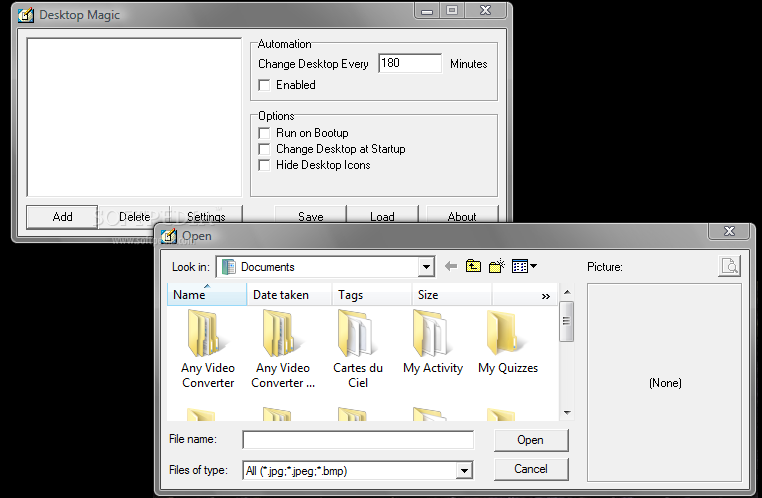
Task: Select the Any Video Converter folder
Action: click(x=208, y=349)
